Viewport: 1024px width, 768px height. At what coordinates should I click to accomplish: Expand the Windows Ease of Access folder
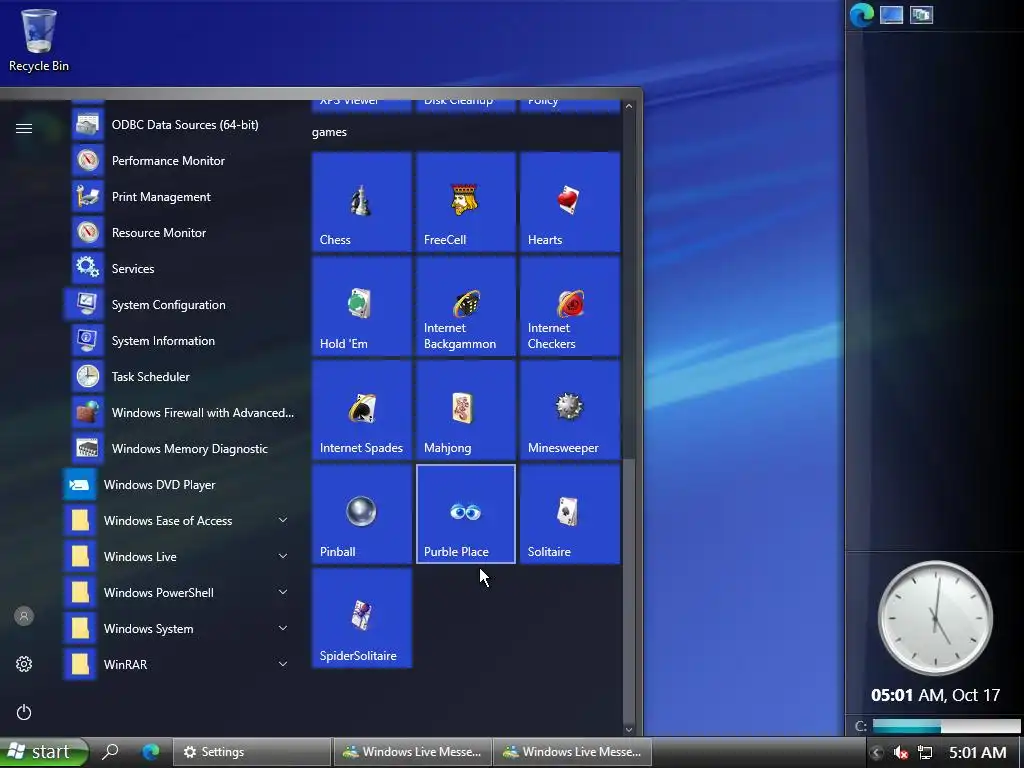pyautogui.click(x=180, y=520)
